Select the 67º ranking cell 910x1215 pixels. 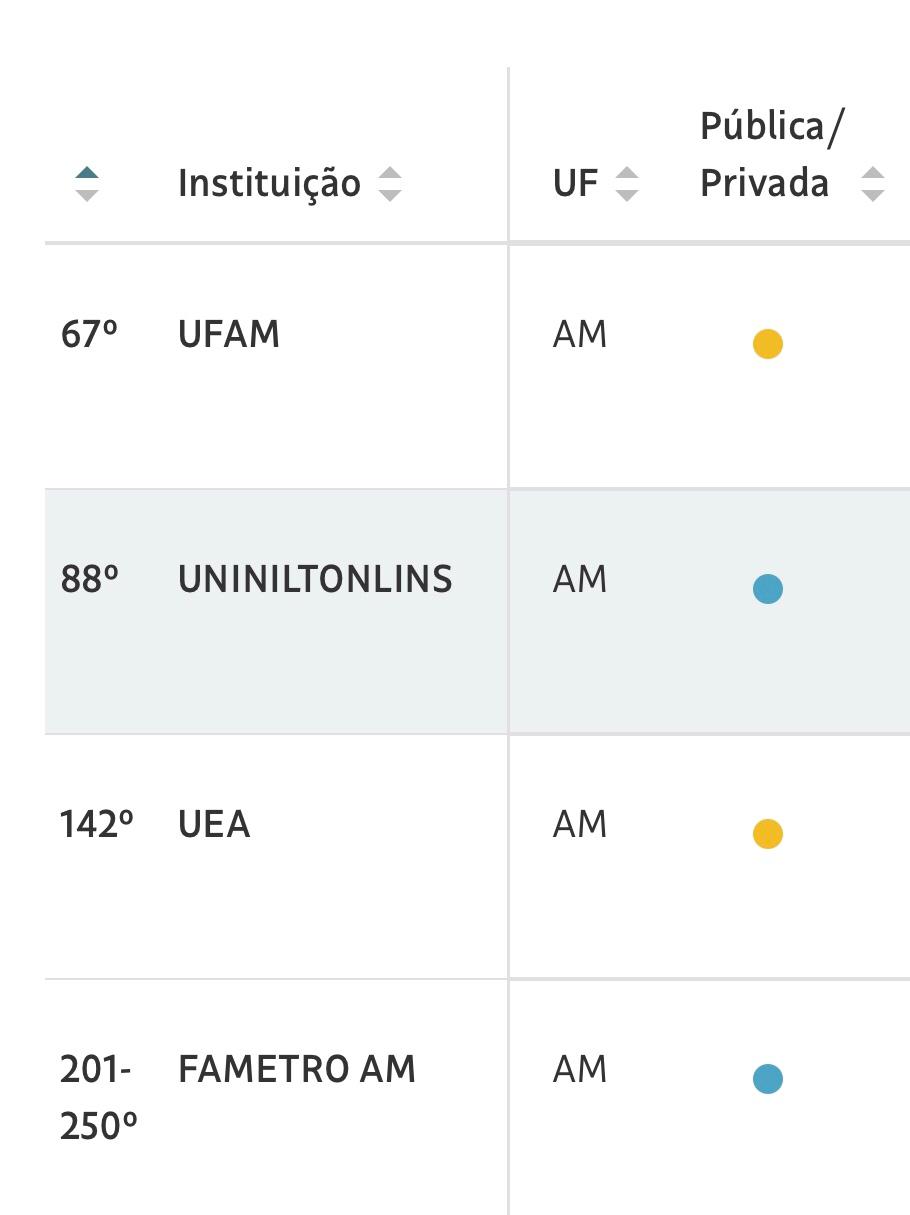click(89, 335)
